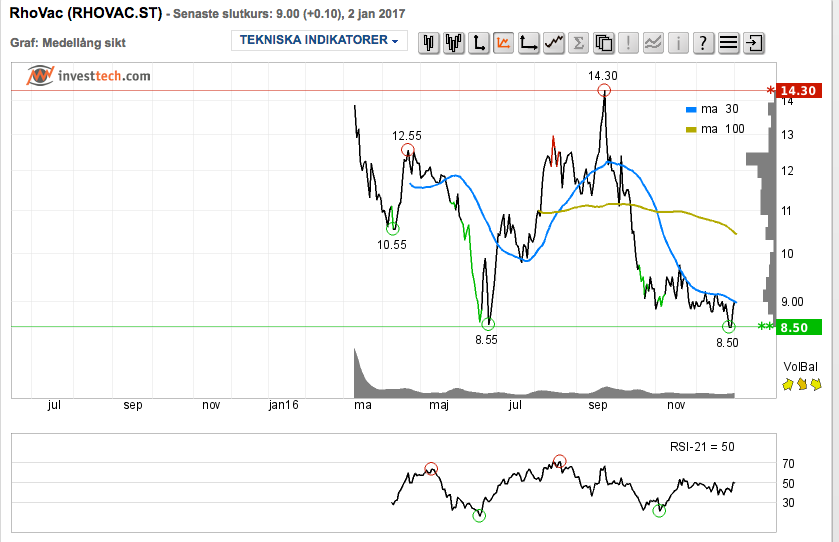Click the overlapping pages copy icon
839x542 pixels.
pos(604,43)
